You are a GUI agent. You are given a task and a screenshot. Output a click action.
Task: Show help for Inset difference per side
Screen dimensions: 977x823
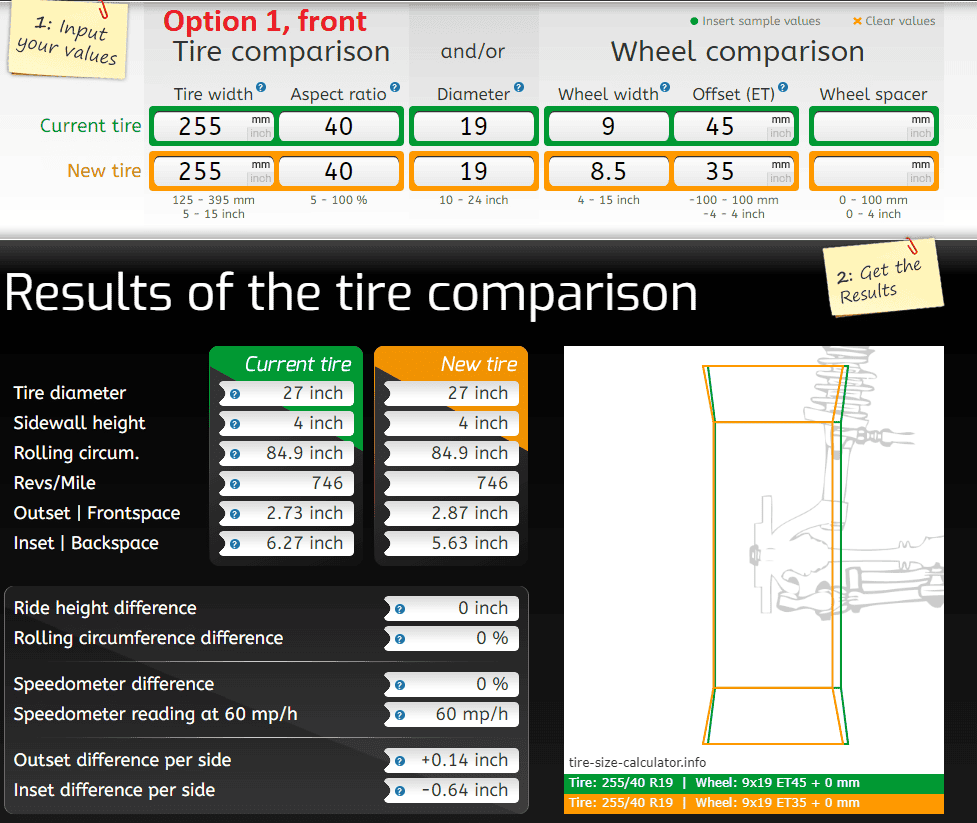click(400, 791)
